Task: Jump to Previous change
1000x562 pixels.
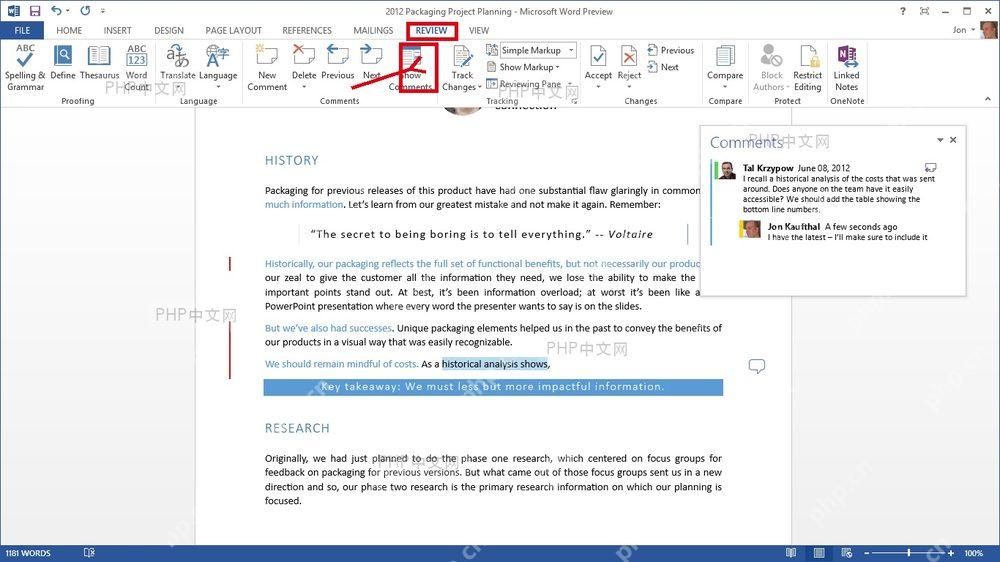Action: [x=670, y=50]
